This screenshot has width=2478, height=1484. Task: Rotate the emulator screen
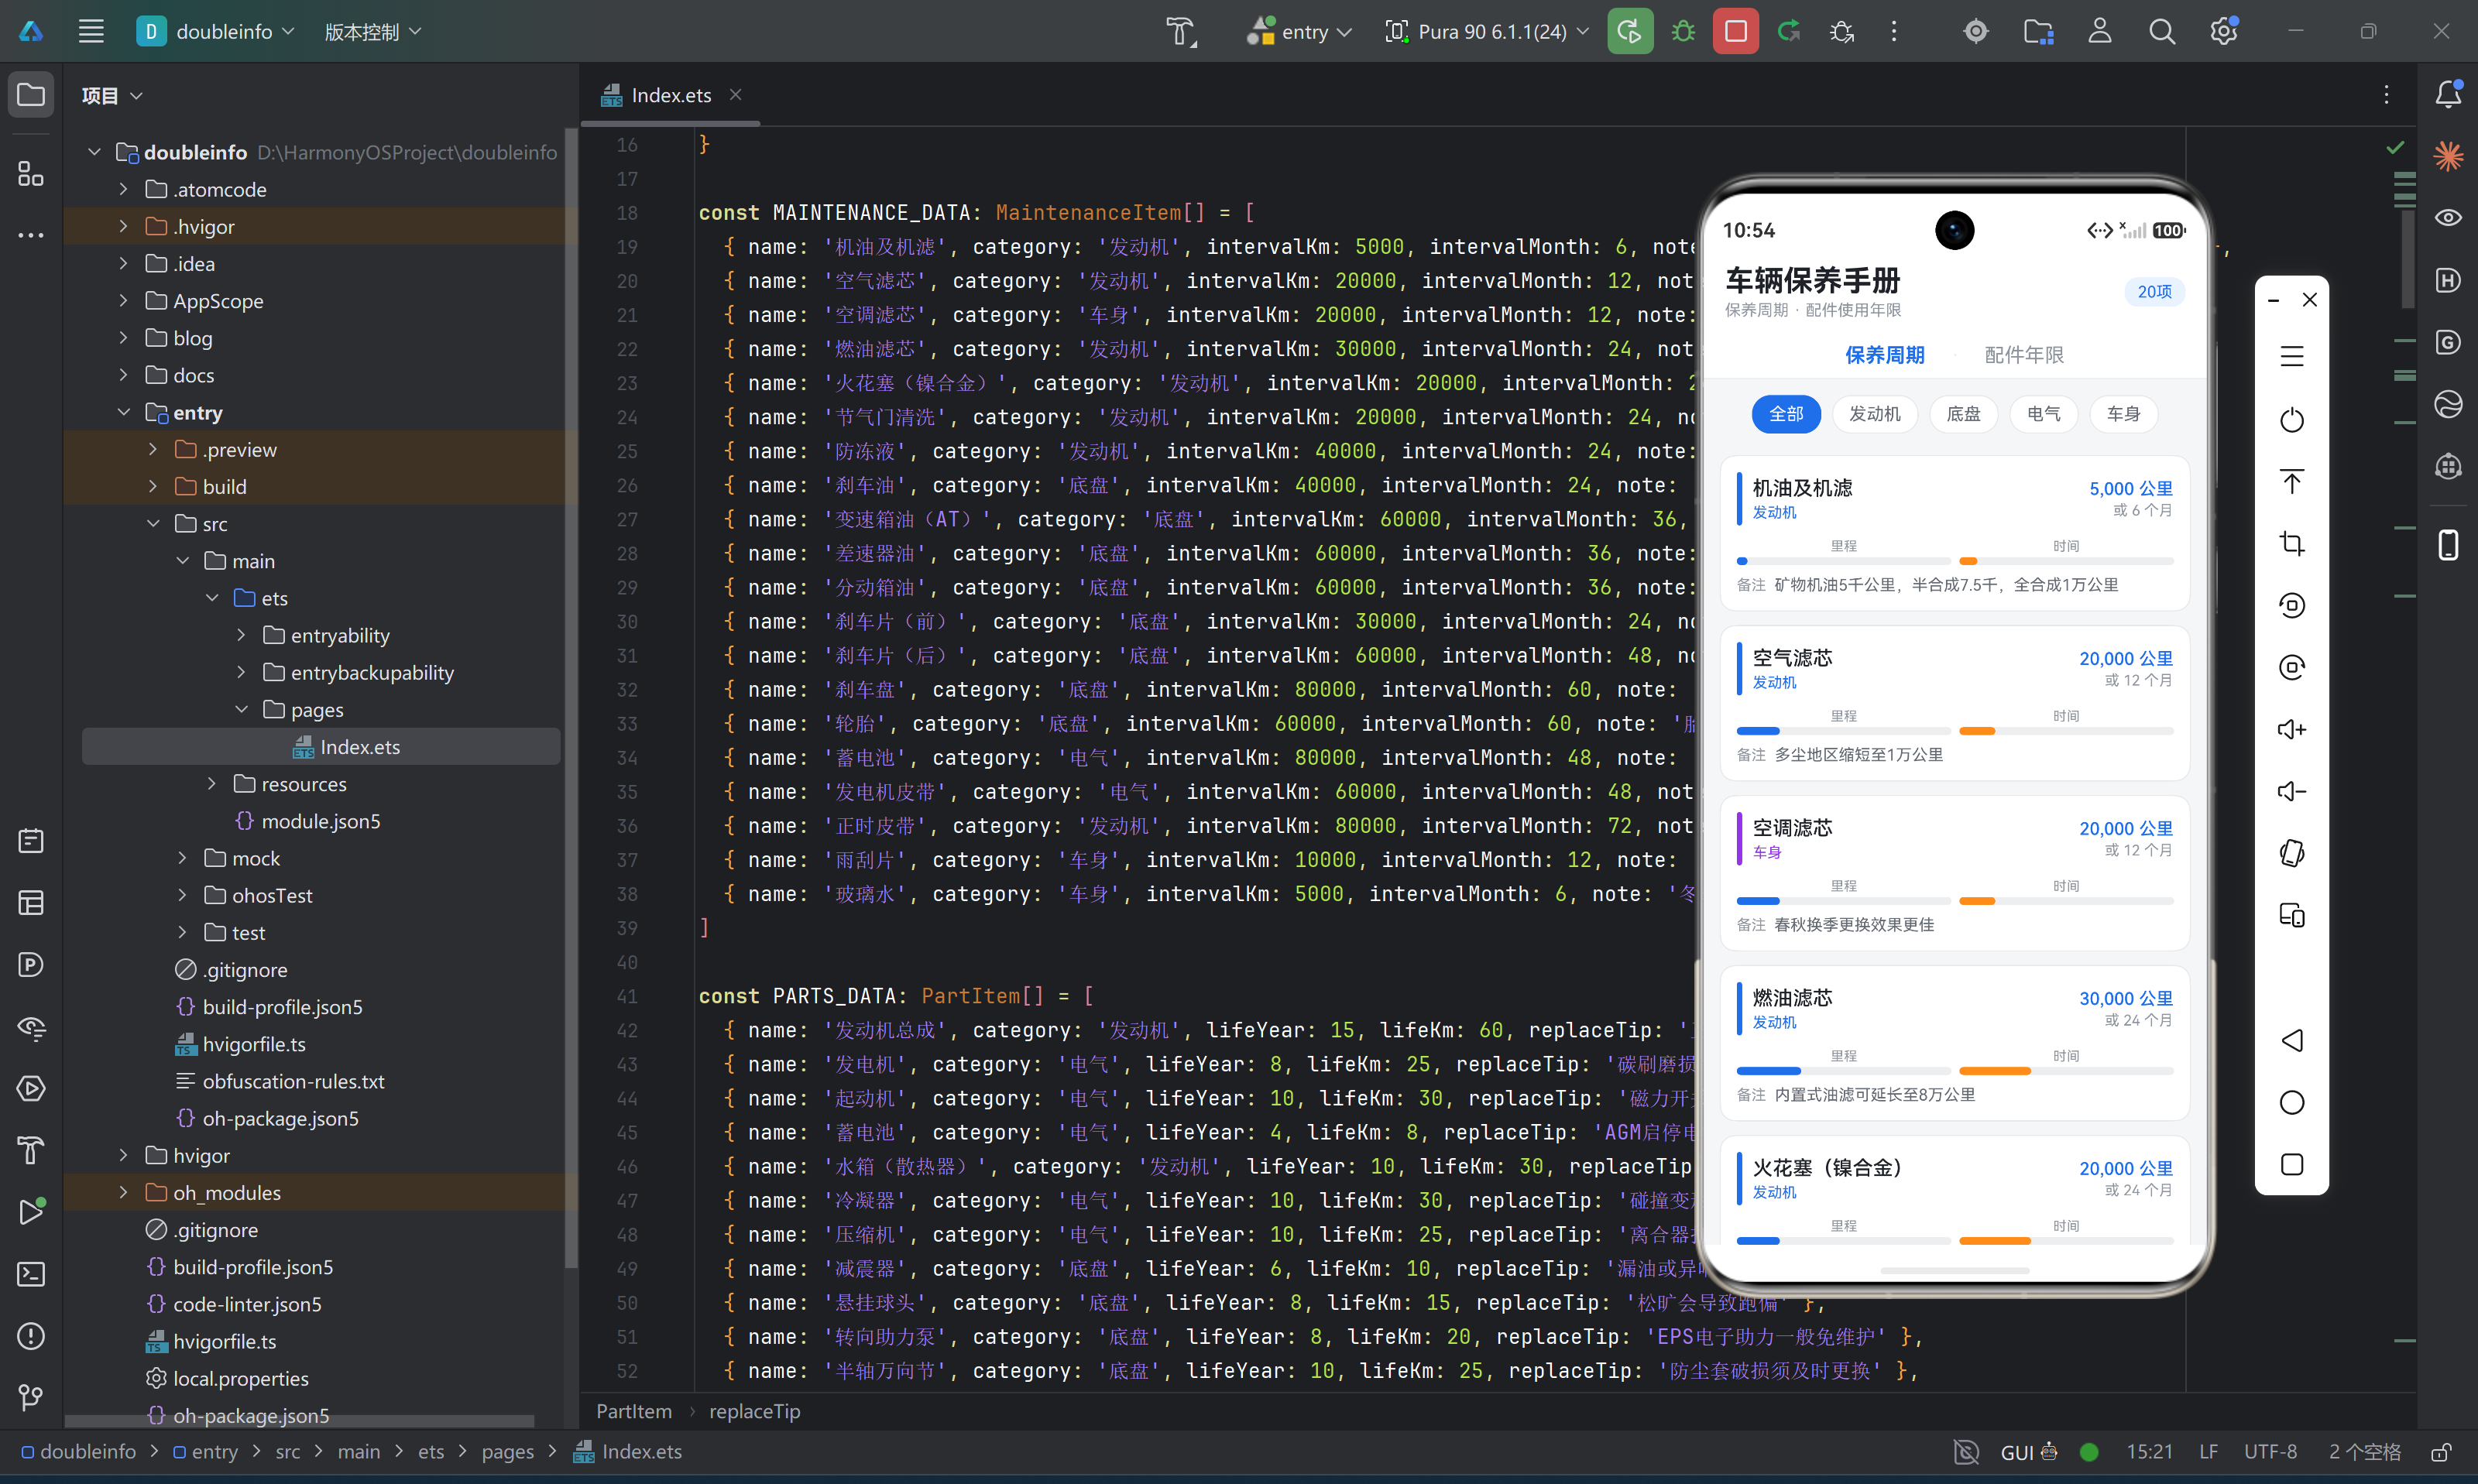pos(2291,853)
